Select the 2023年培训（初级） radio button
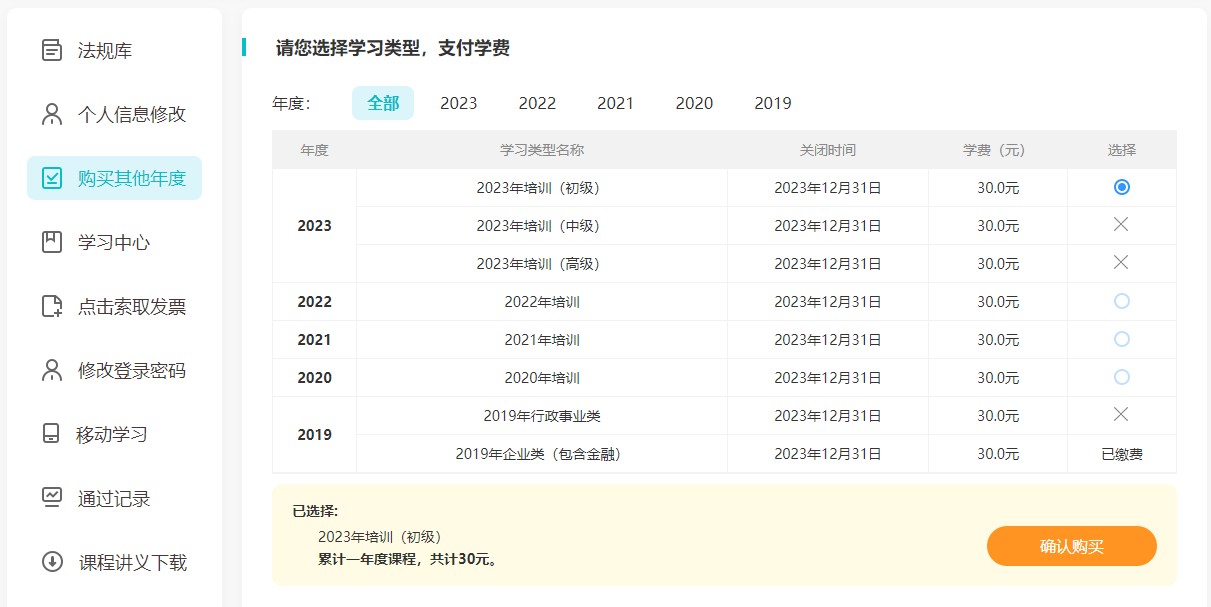The width and height of the screenshot is (1211, 607). click(x=1122, y=187)
